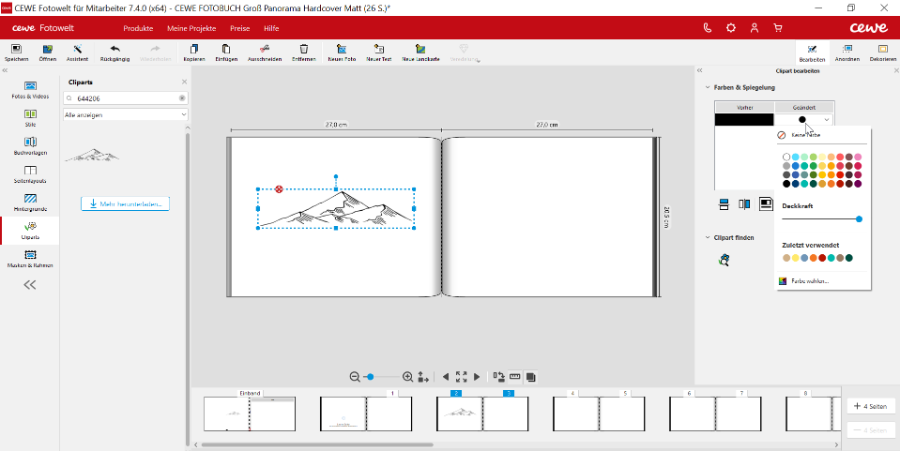Collapse left sidebar with double chevron at bottom

30,285
